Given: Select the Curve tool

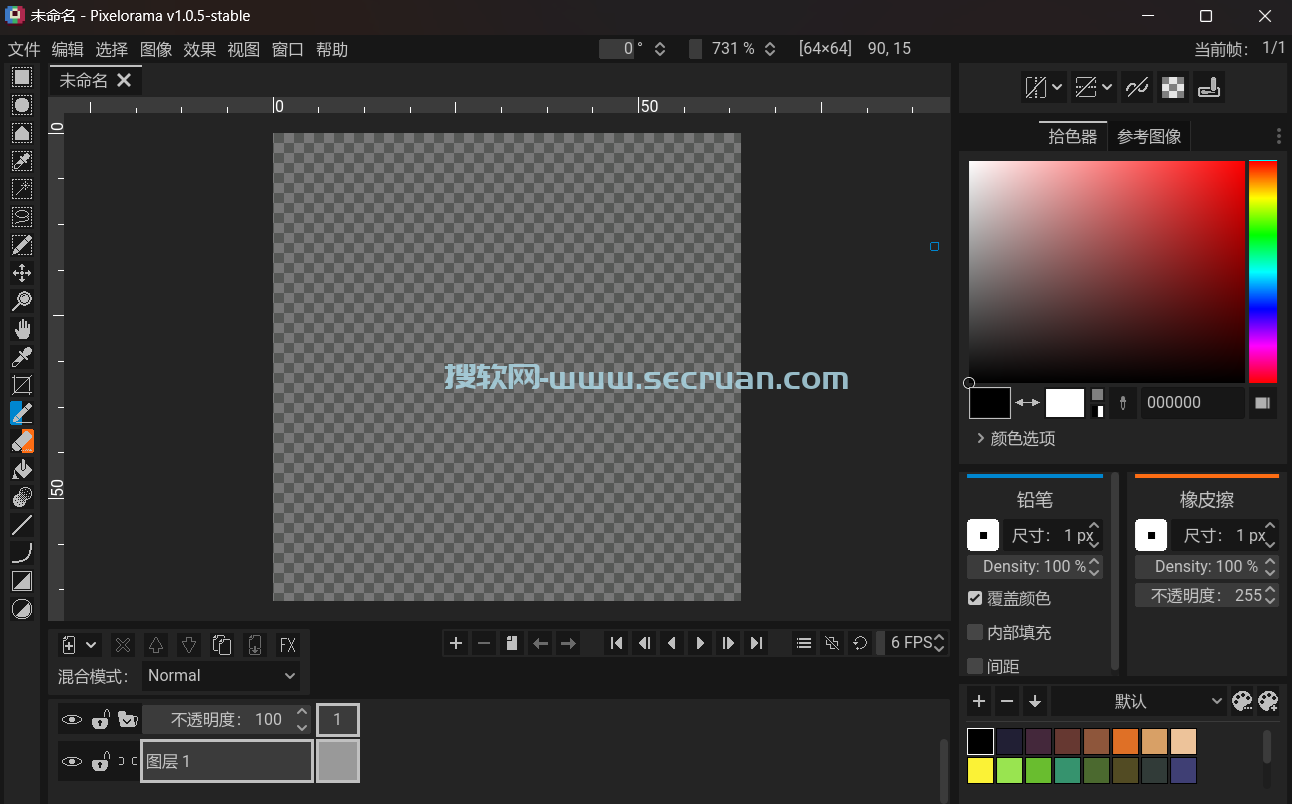Looking at the screenshot, I should point(22,553).
